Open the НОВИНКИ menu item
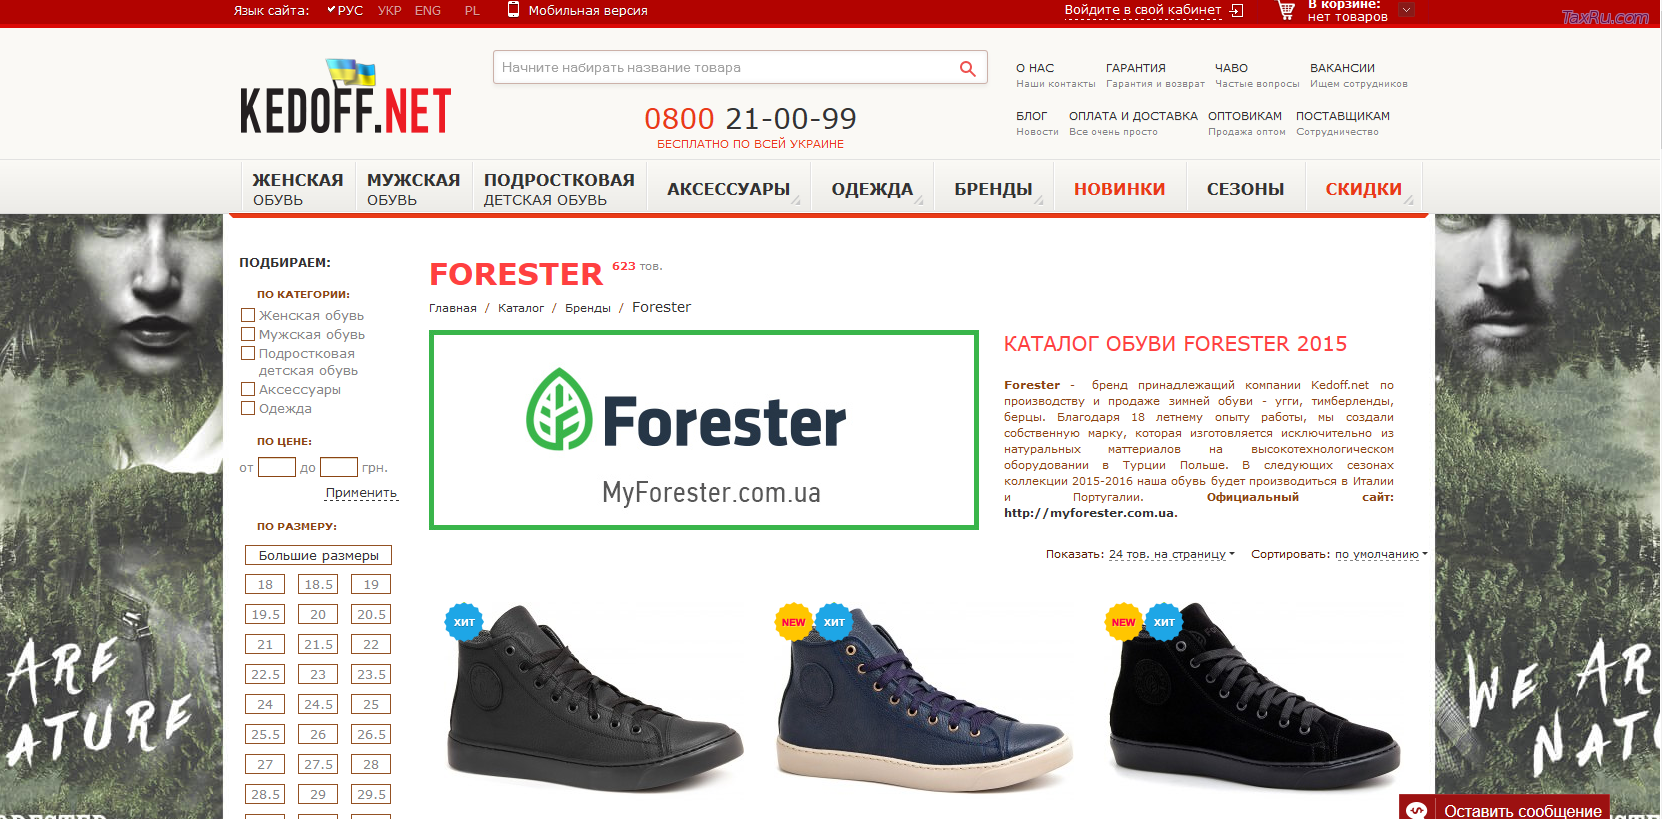 coord(1120,189)
